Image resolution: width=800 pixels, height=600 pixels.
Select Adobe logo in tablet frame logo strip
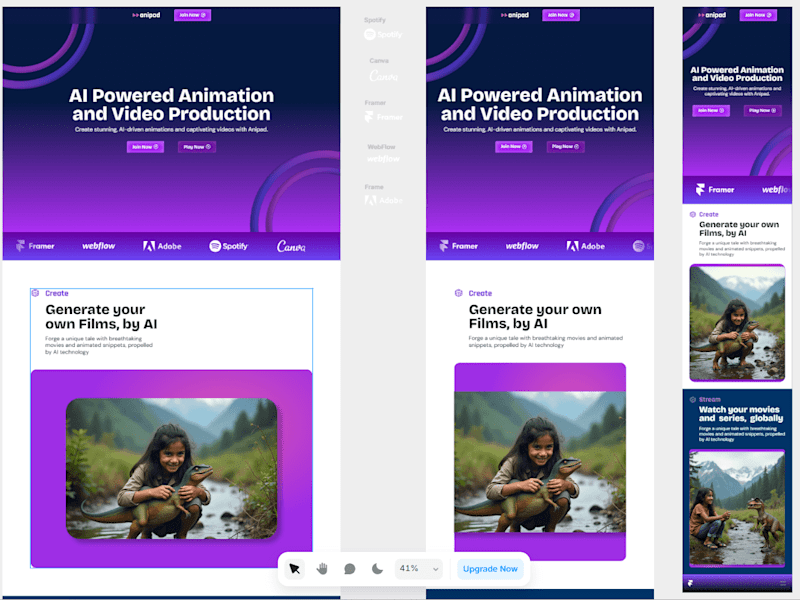click(585, 246)
